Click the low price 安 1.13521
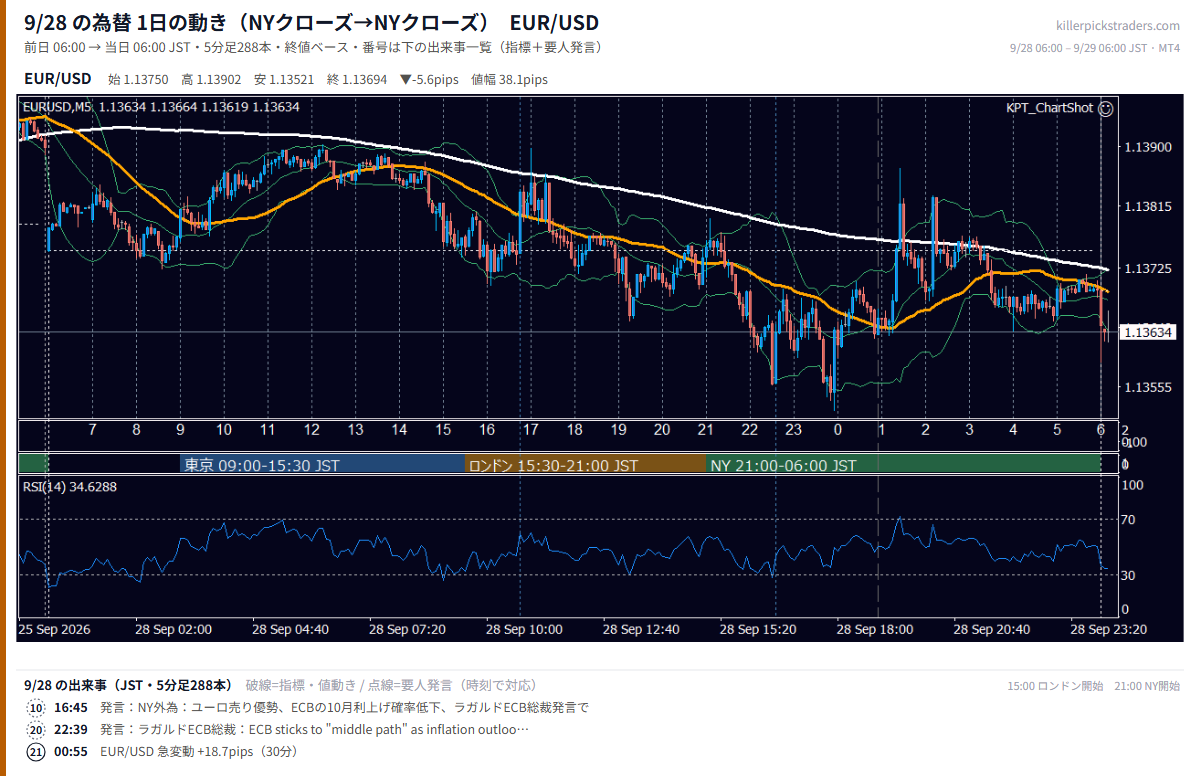 coord(285,80)
